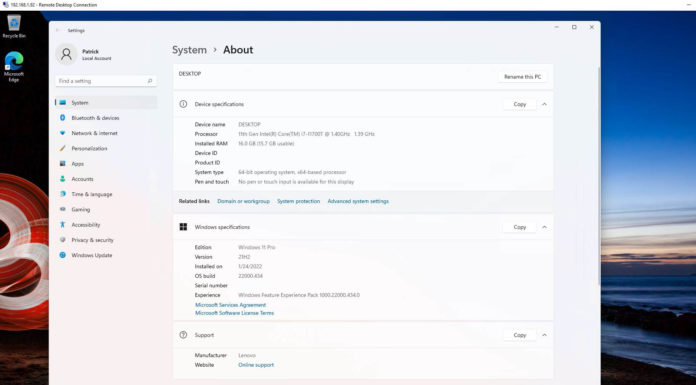Maximize the Settings window
This screenshot has width=696, height=385.
[574, 27]
